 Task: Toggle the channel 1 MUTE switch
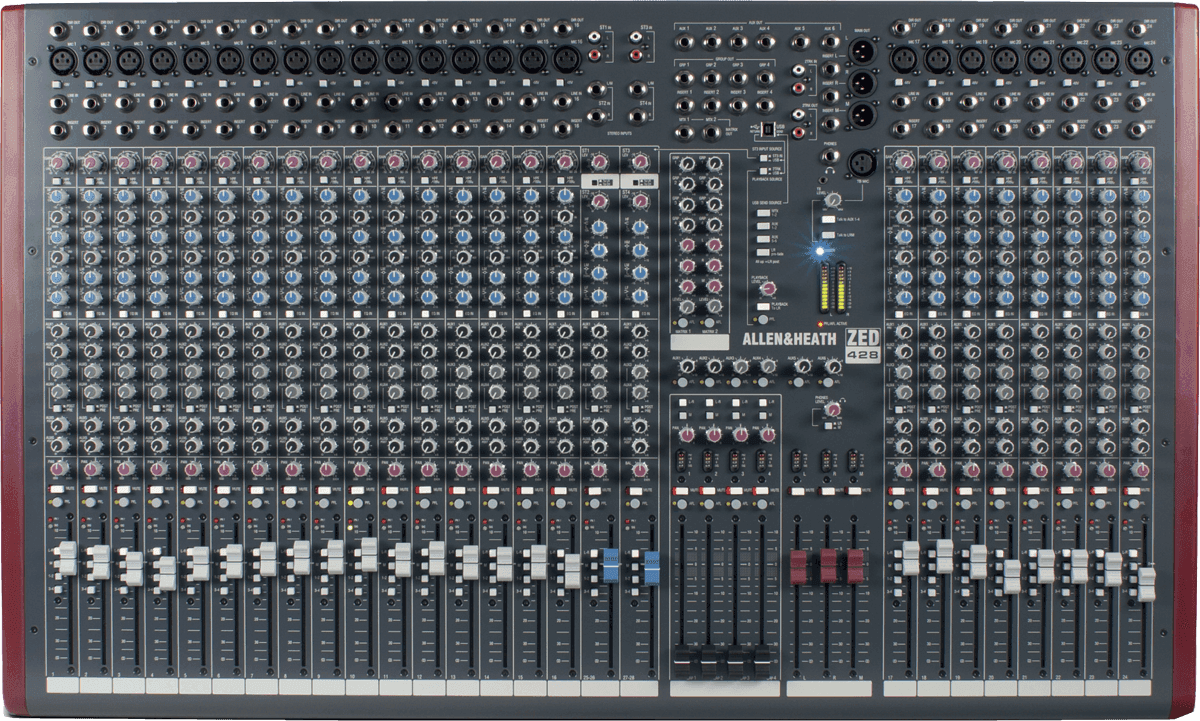tap(59, 491)
